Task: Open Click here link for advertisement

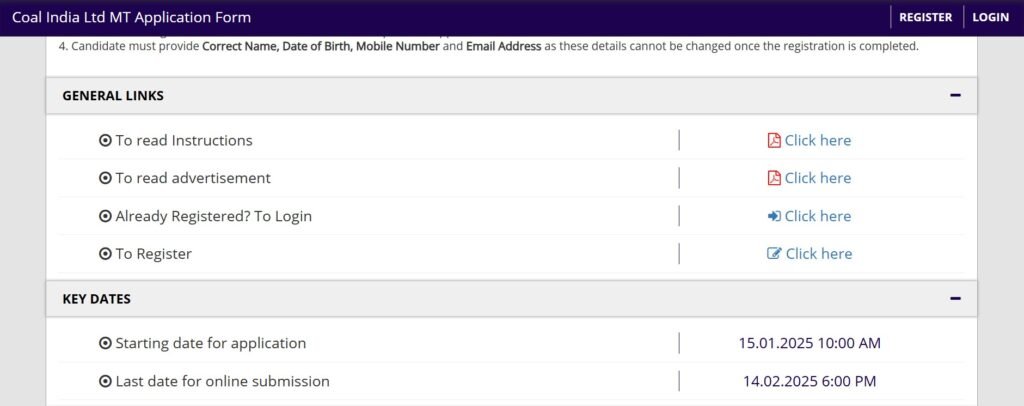Action: [x=817, y=178]
